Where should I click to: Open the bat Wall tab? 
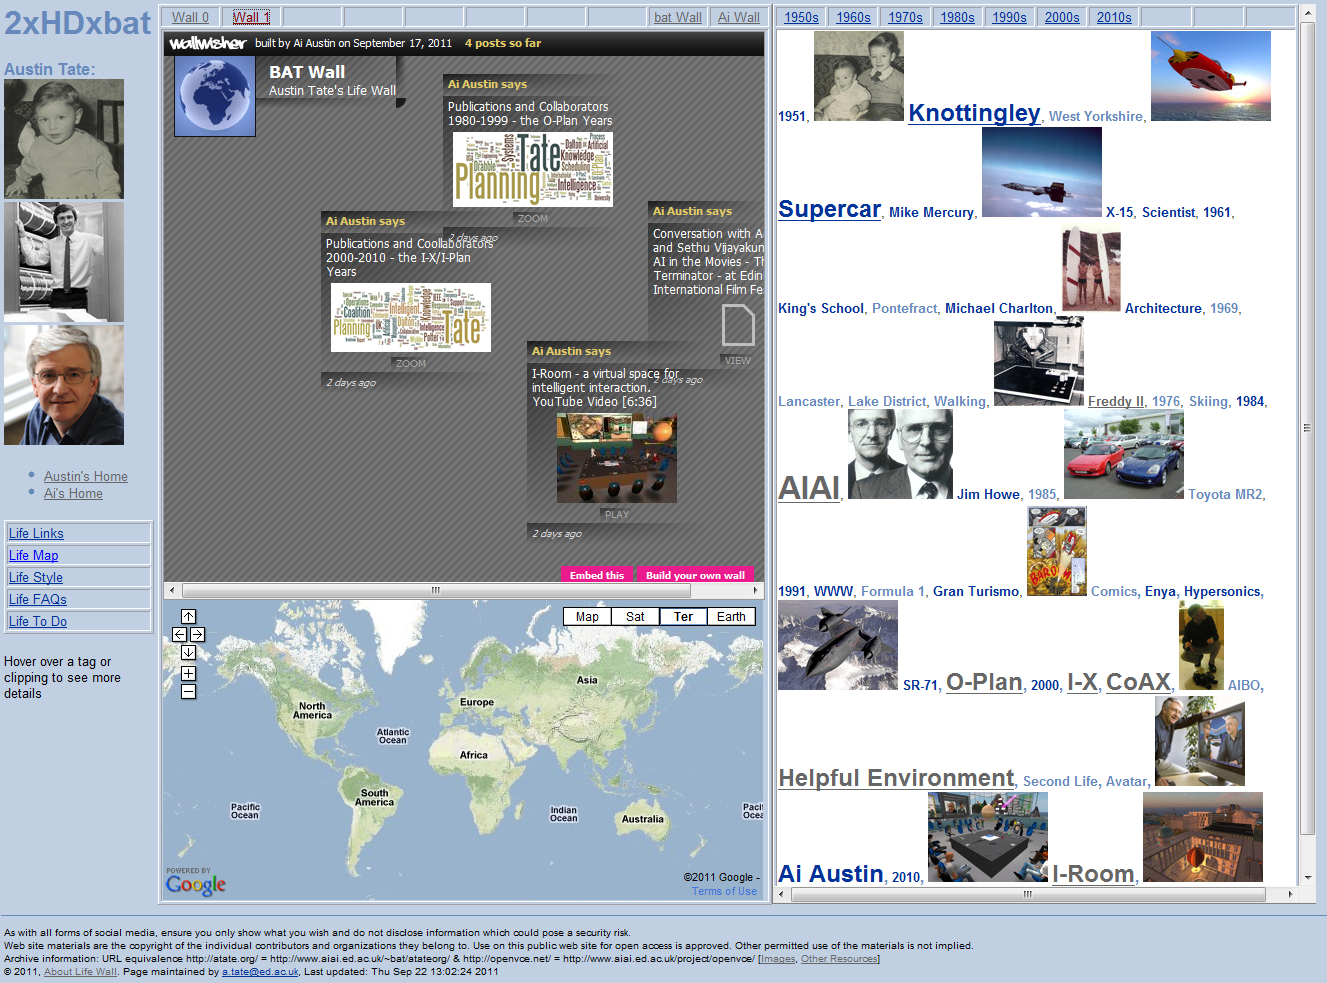pos(678,17)
